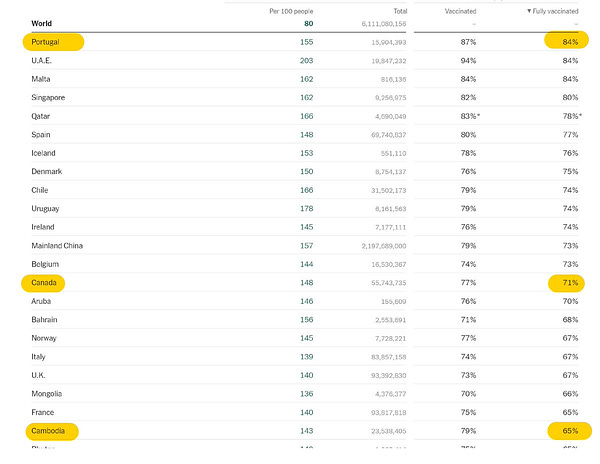Click Portugal's 87% vaccinated value
Image resolution: width=600 pixels, height=464 pixels.
click(468, 42)
